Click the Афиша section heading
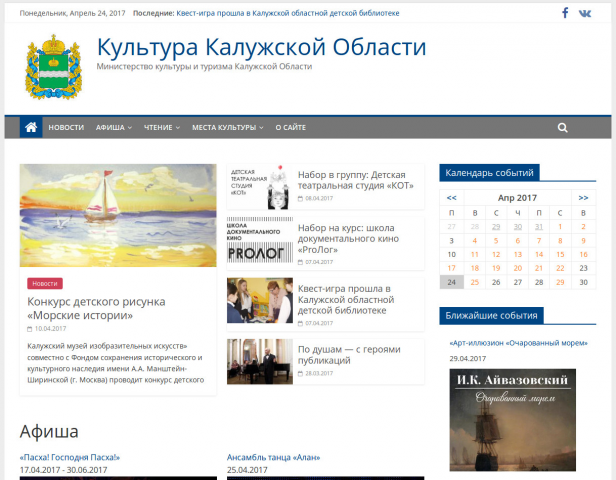Viewport: 616px width, 480px height. click(x=49, y=431)
